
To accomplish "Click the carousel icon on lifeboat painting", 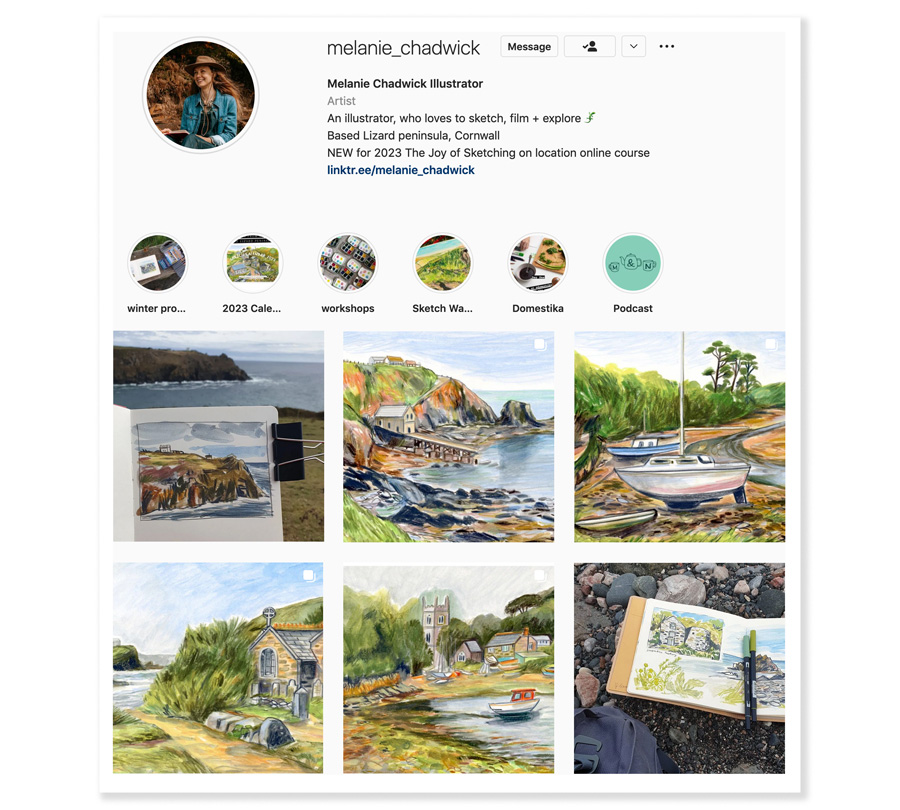I will pyautogui.click(x=540, y=344).
